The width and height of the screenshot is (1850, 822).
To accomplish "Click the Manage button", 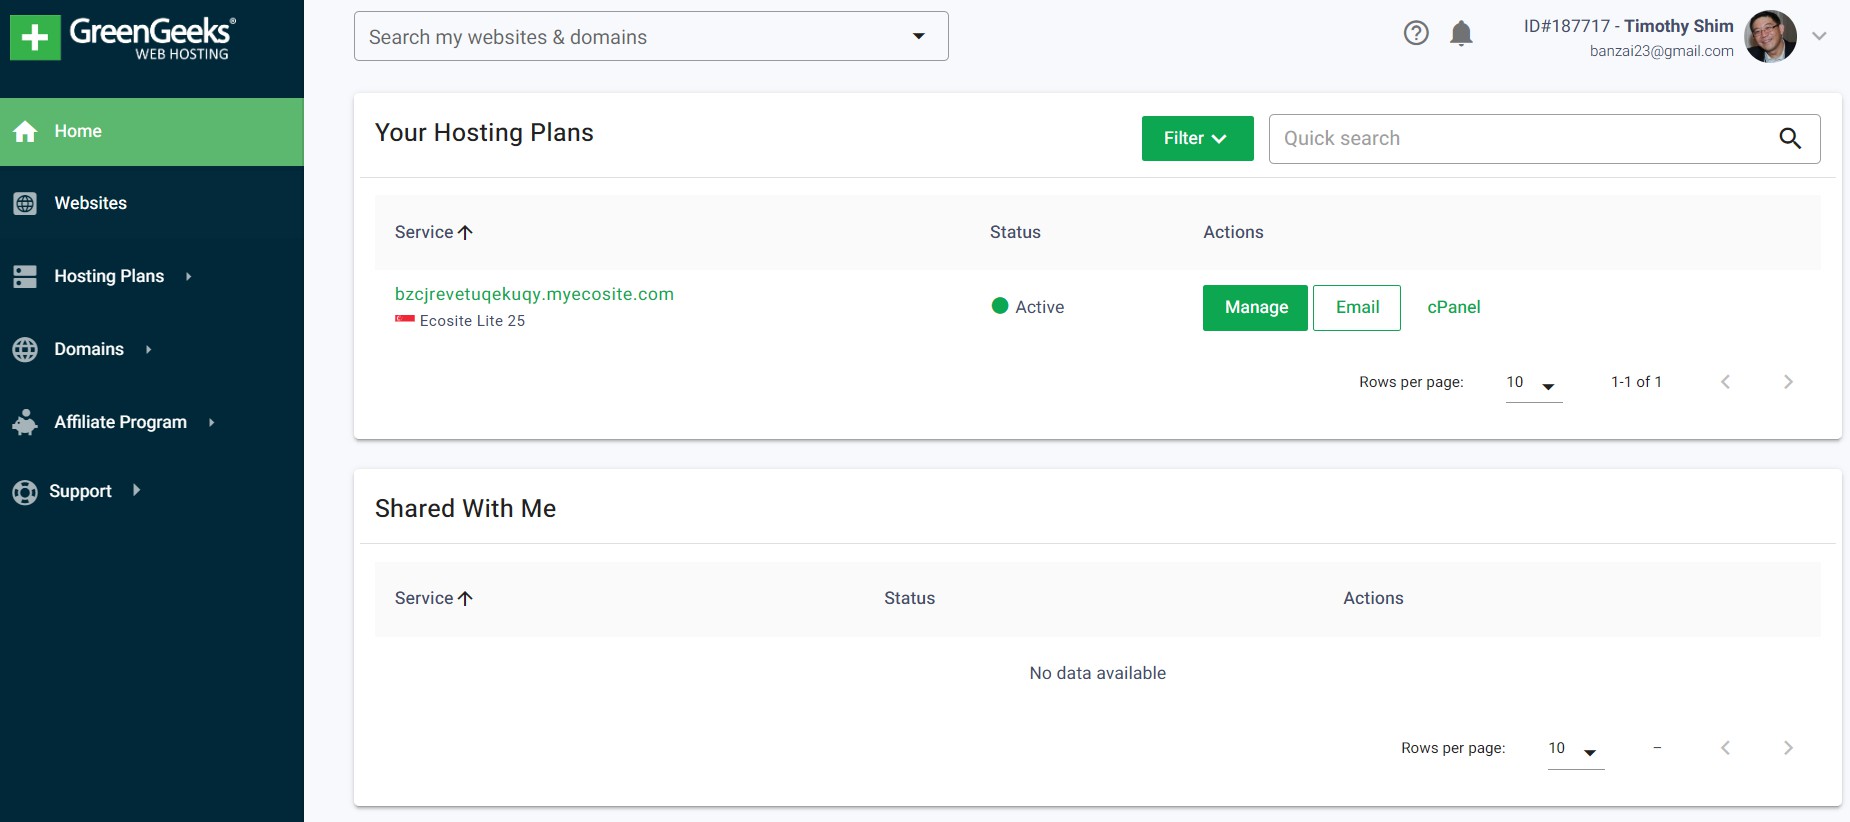I will (1255, 307).
